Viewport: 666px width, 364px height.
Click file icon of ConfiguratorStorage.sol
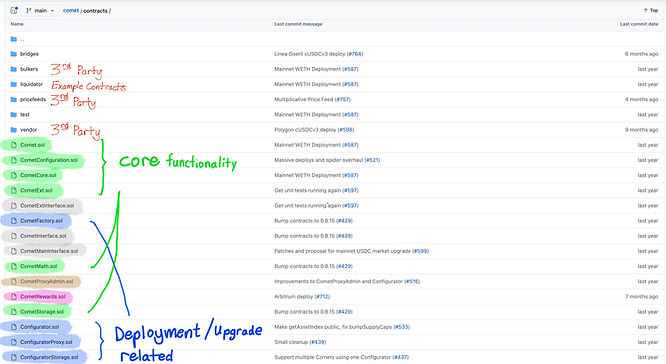coord(14,357)
